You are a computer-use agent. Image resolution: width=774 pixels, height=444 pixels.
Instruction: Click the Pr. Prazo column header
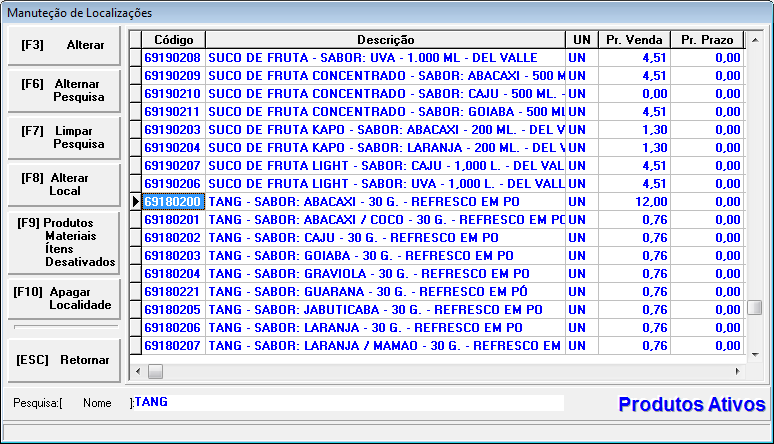pyautogui.click(x=706, y=39)
